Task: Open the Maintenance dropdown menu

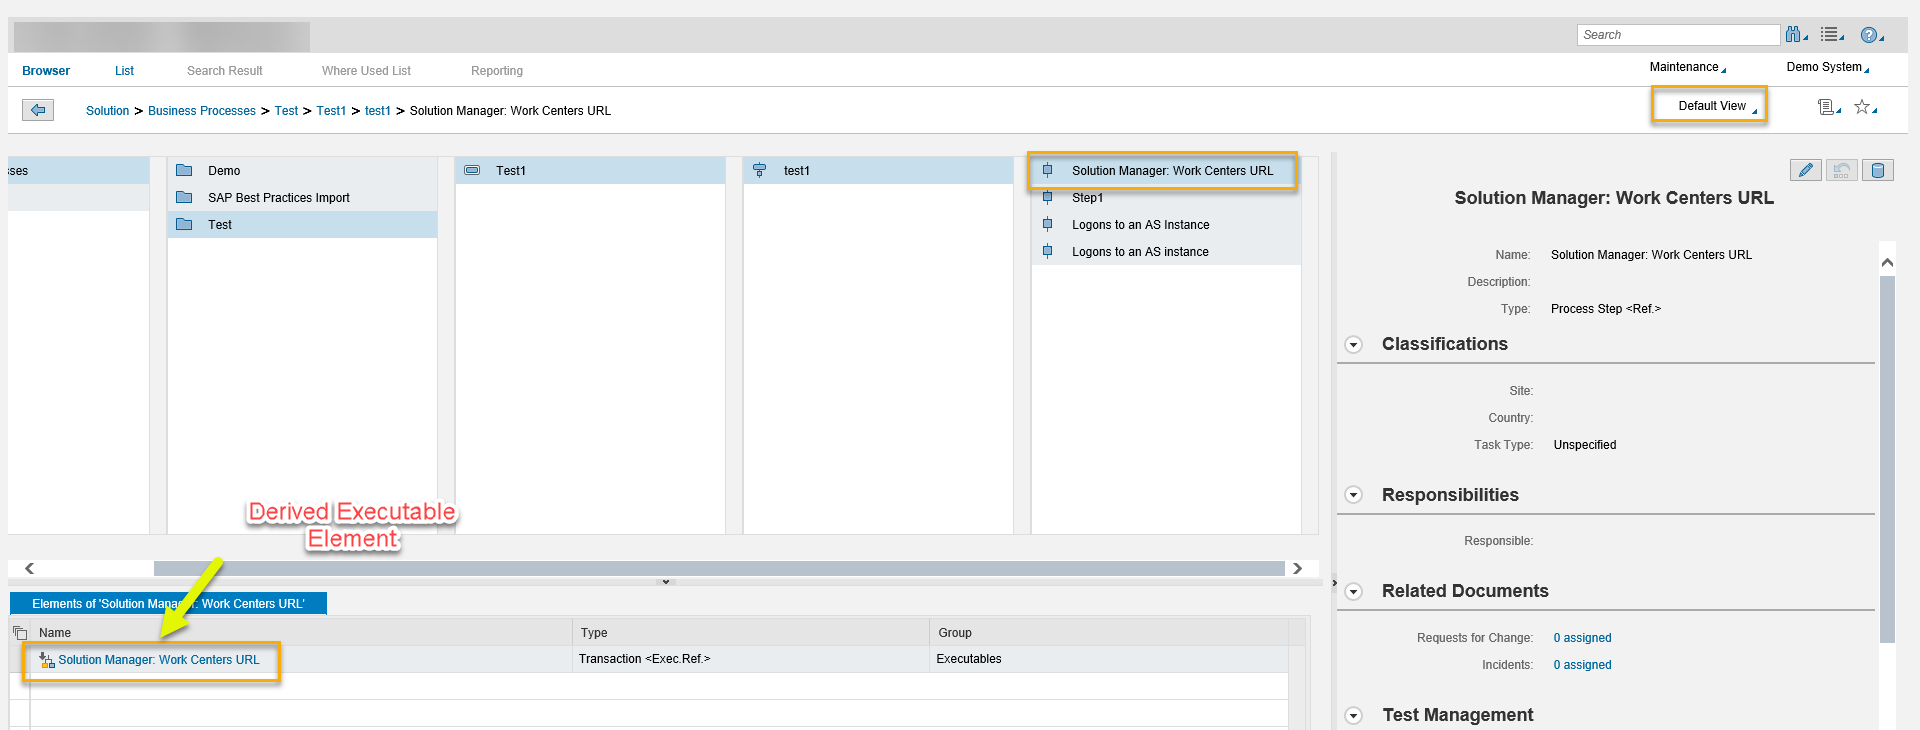Action: pyautogui.click(x=1688, y=67)
